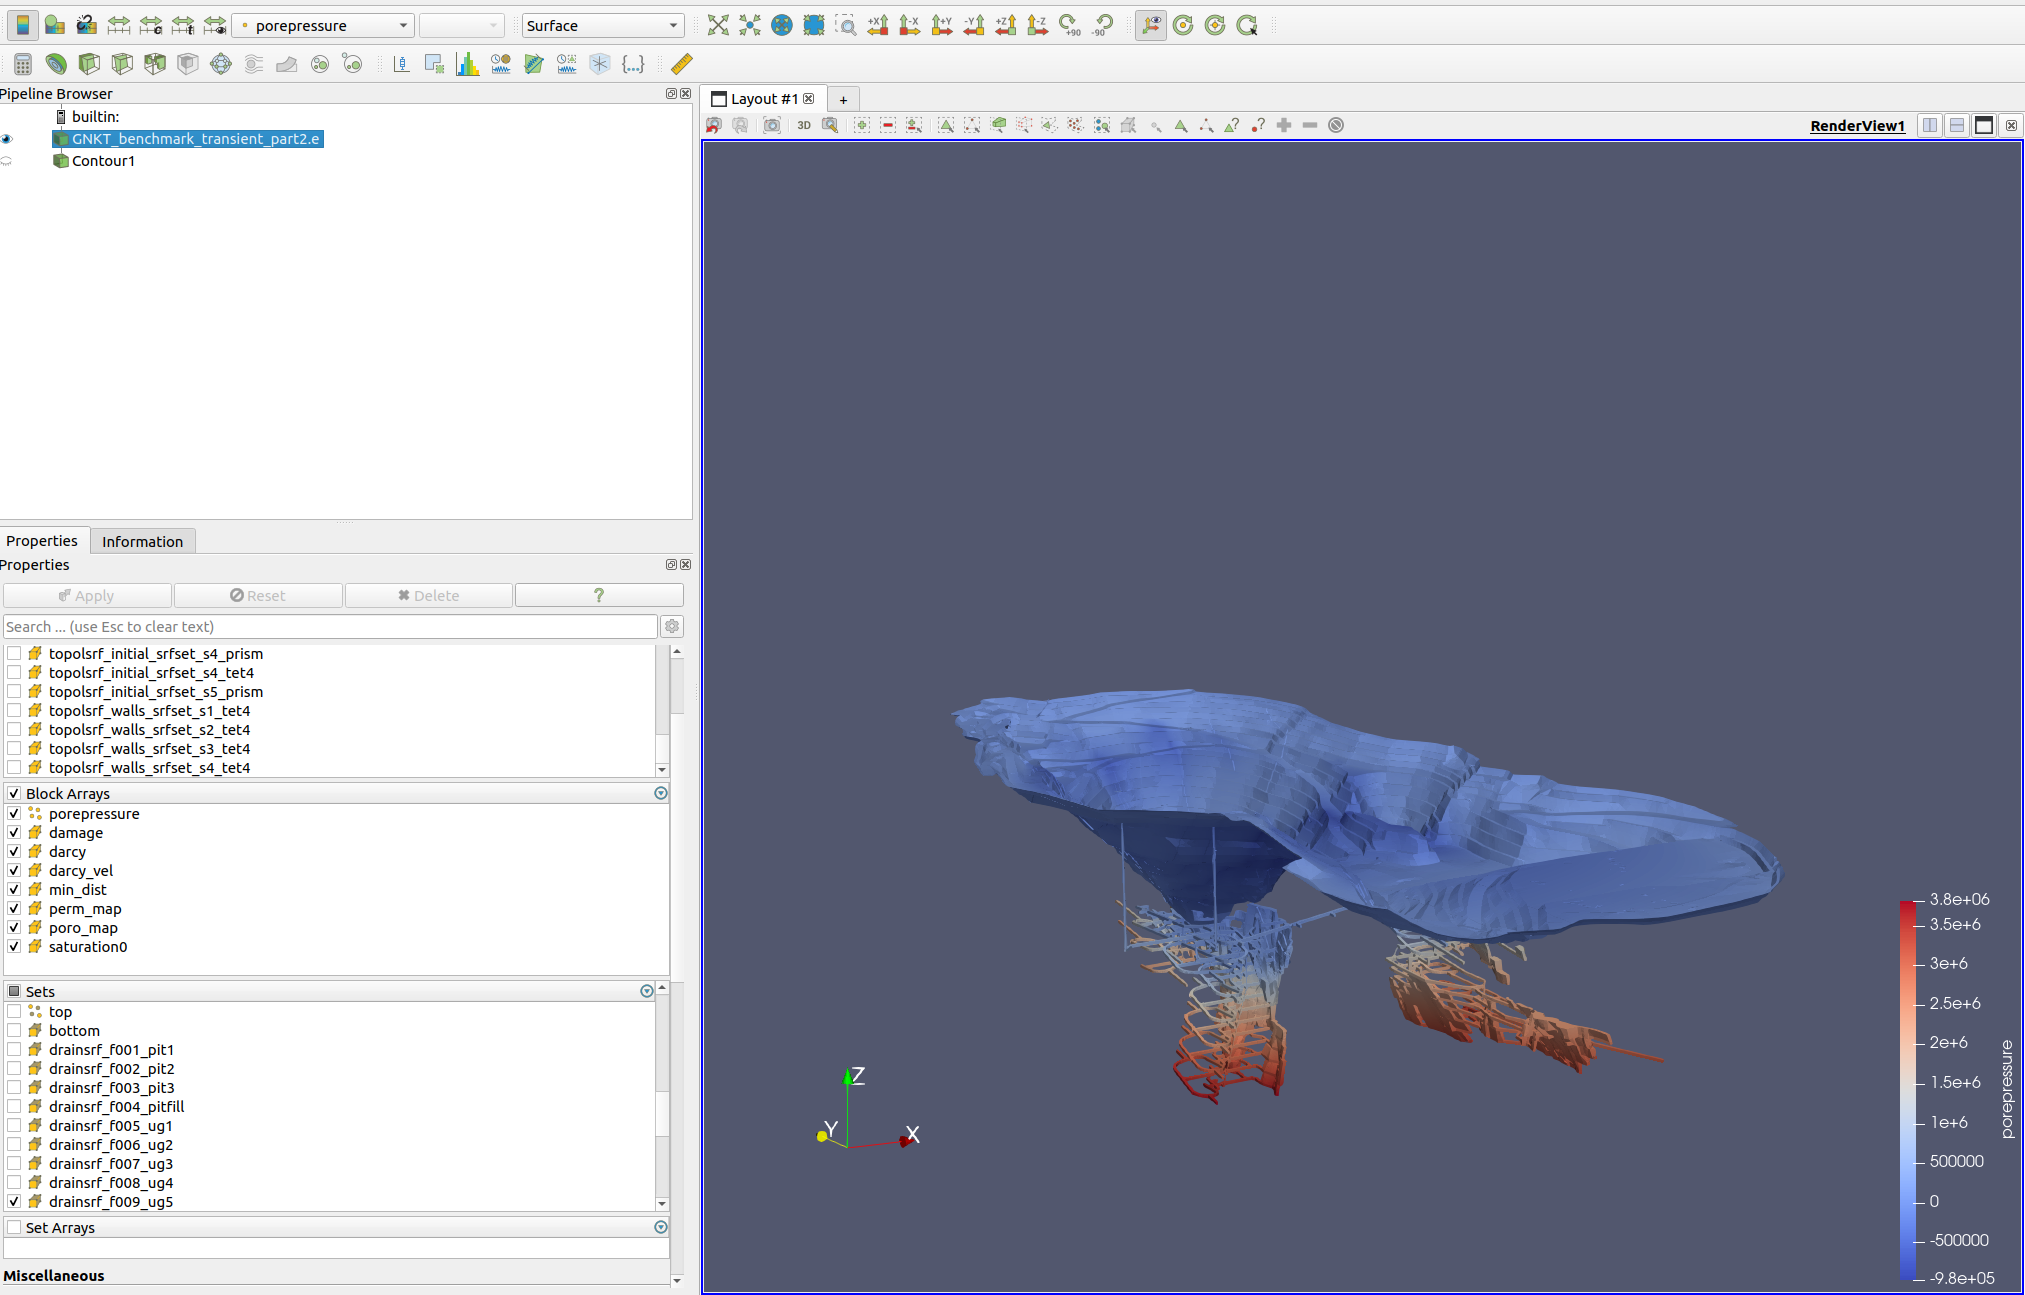Open the Surface representation dropdown
Screen dimensions: 2025x1295
tap(601, 25)
